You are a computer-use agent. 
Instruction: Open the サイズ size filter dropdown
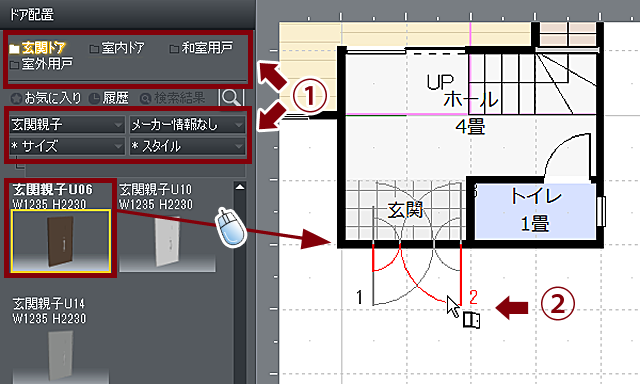point(67,146)
